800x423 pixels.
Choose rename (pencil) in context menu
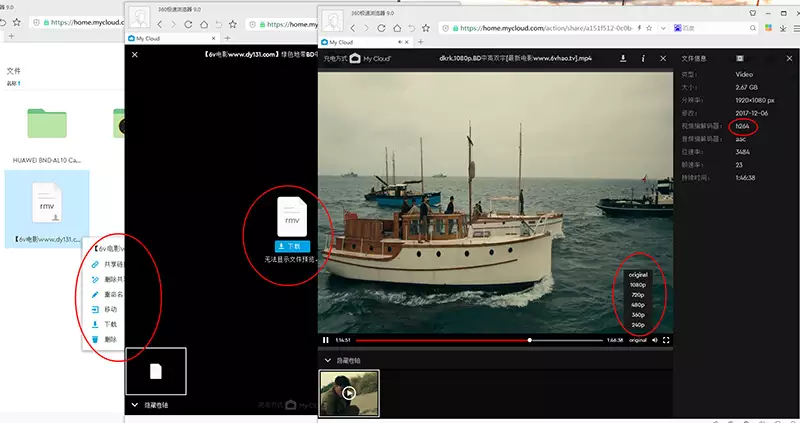pos(106,294)
